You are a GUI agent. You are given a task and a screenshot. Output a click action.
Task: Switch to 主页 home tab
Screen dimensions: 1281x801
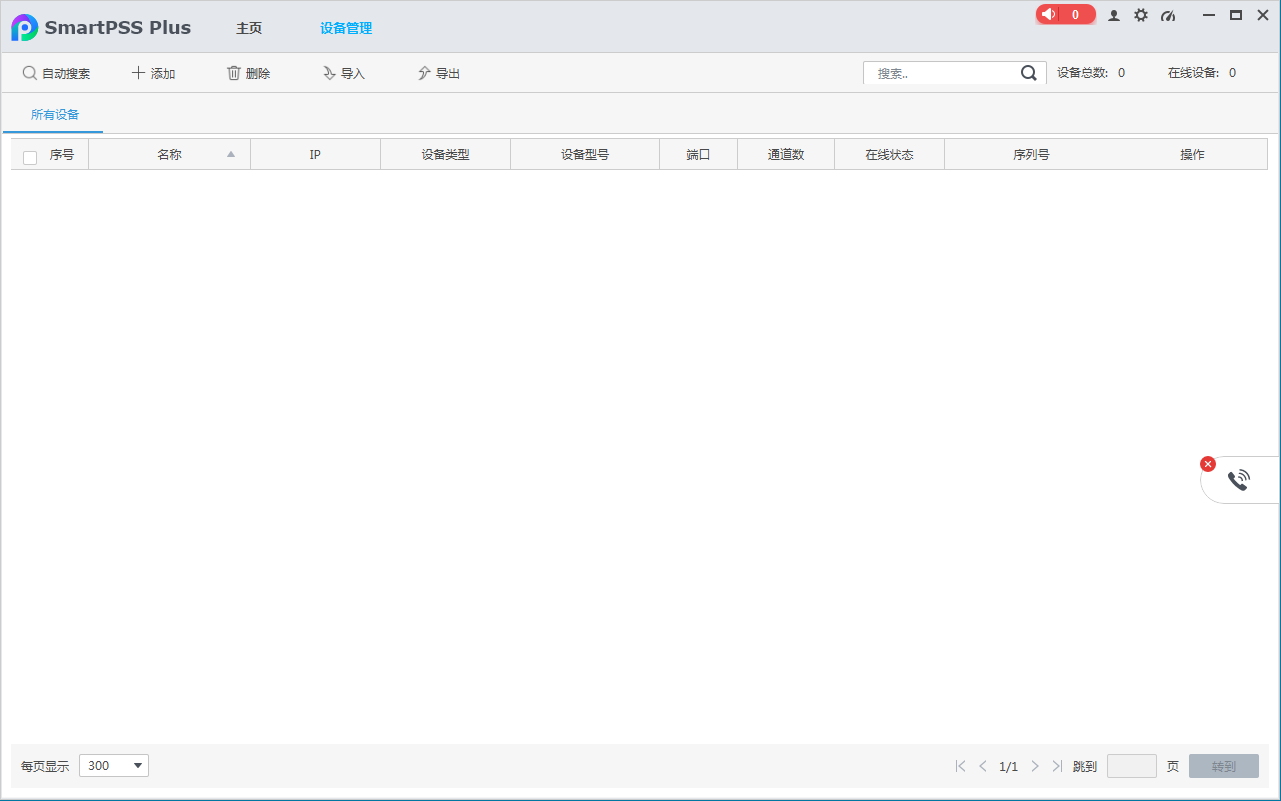(249, 28)
